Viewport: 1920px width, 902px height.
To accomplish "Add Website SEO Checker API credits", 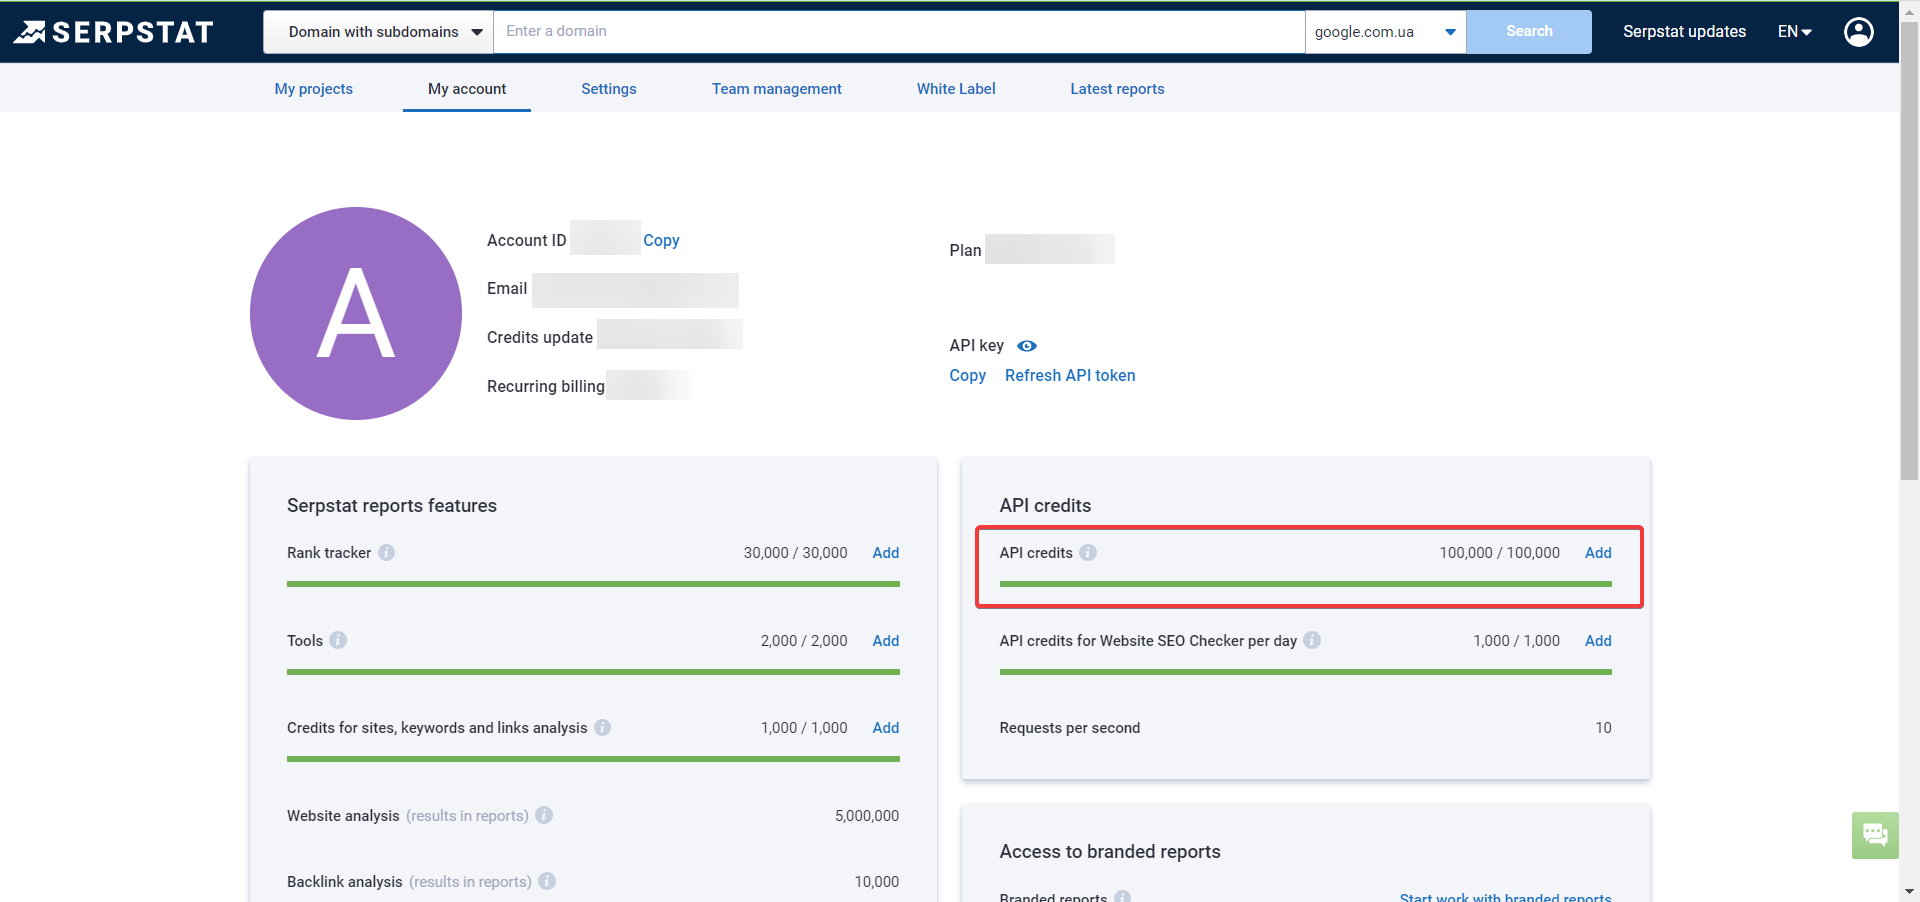I will coord(1598,641).
